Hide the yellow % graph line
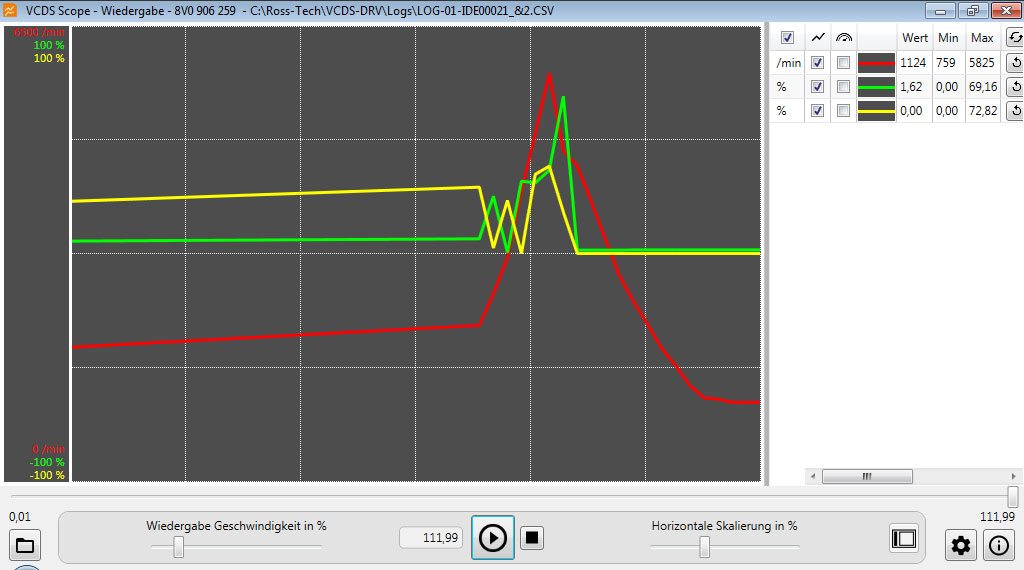The image size is (1024, 570). tap(818, 111)
